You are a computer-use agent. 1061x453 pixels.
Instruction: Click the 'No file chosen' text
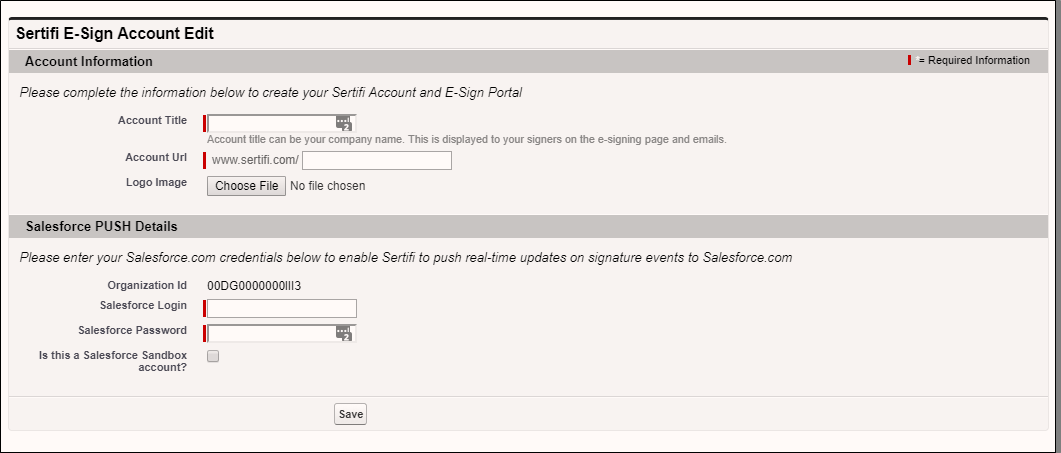(x=328, y=186)
